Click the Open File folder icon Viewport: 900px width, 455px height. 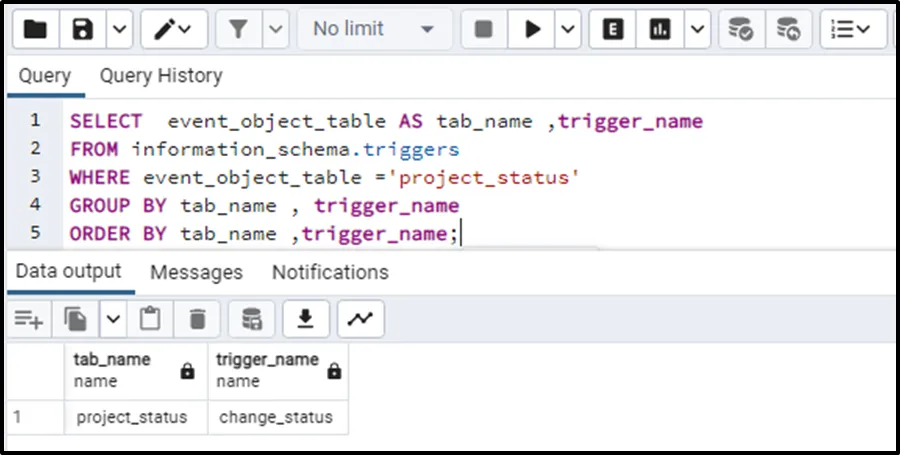click(35, 30)
